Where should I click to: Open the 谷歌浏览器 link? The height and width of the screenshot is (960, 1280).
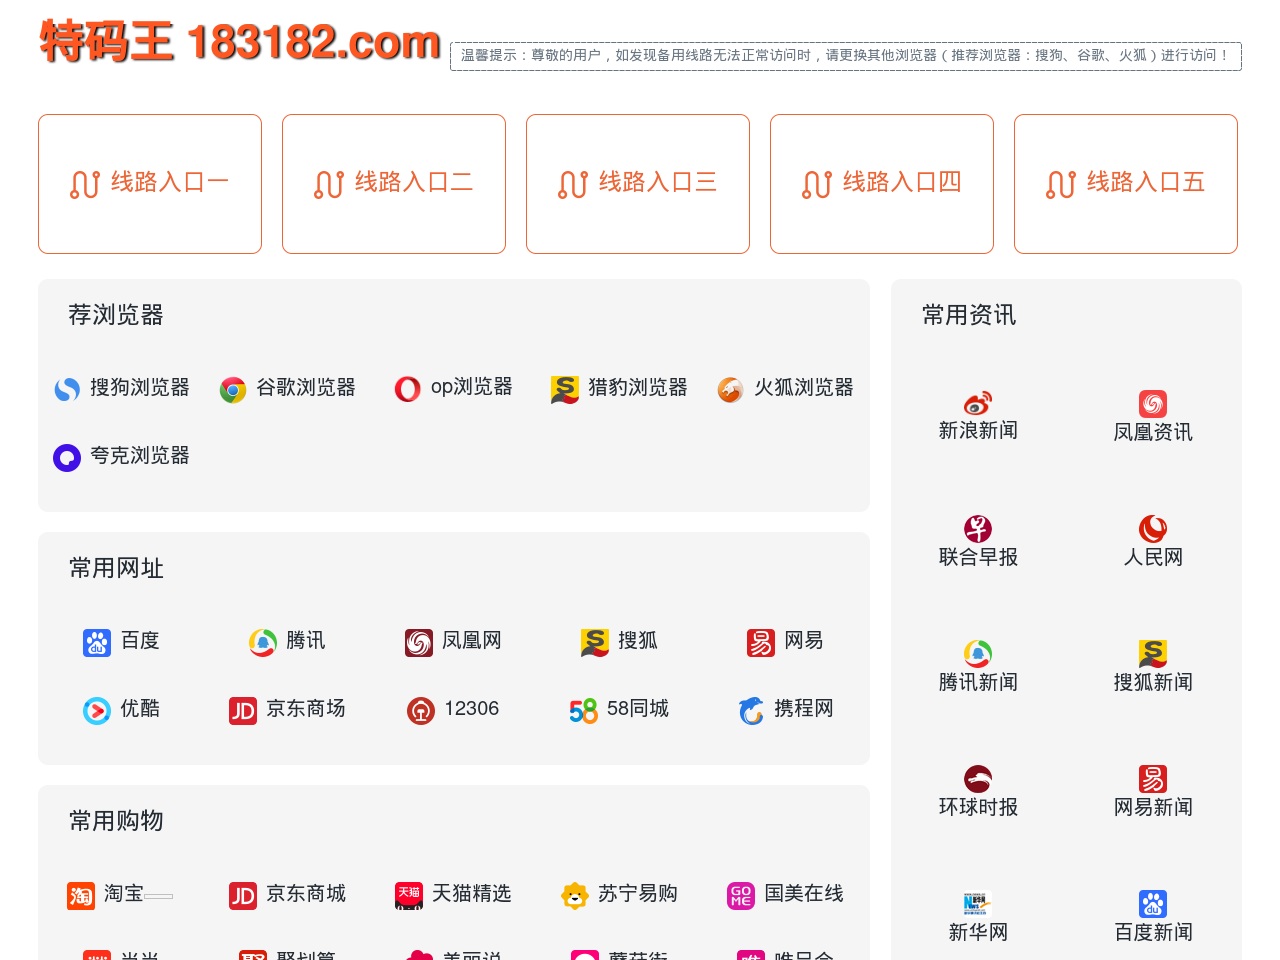tap(306, 387)
